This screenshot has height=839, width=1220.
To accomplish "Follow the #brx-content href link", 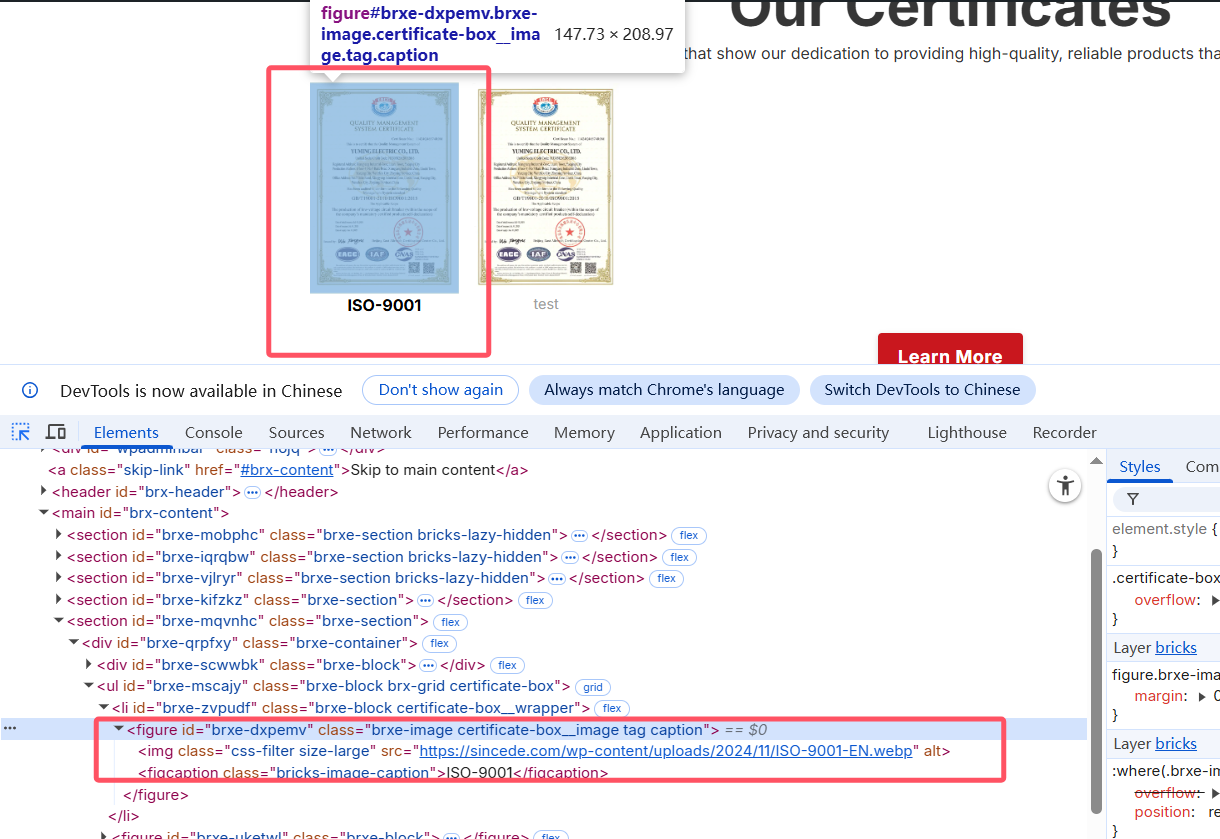I will [285, 470].
